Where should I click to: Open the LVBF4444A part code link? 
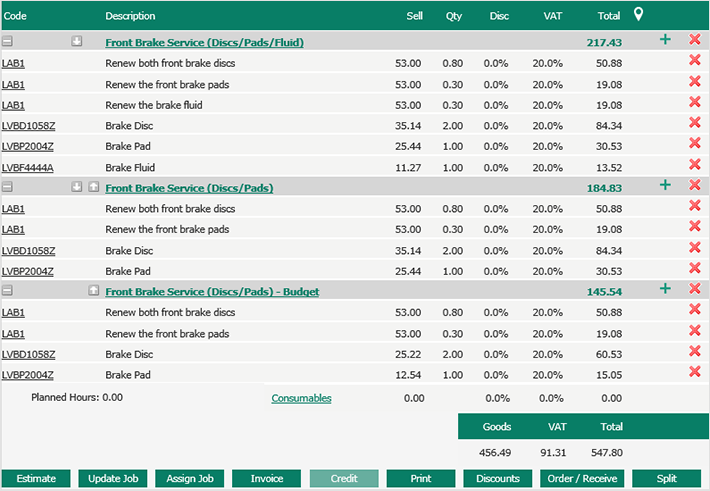pyautogui.click(x=28, y=167)
